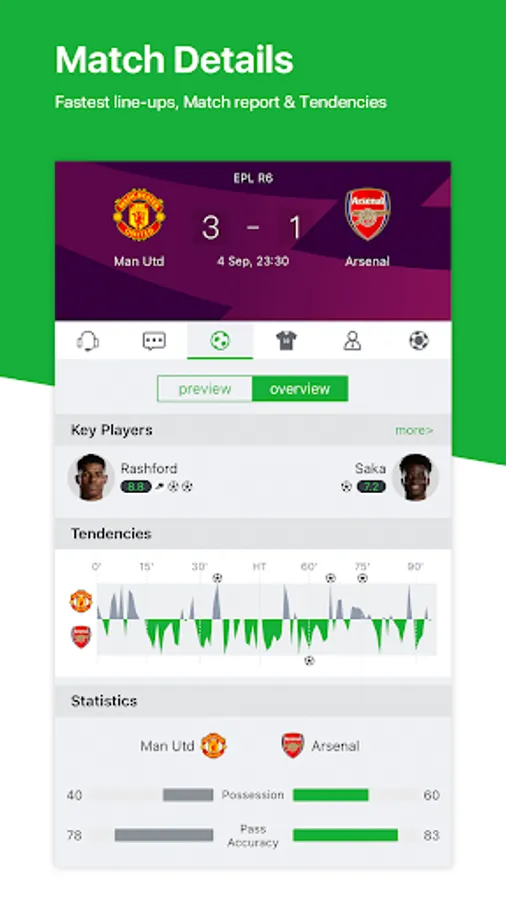Select the match overview ball-field tab
Screen dimensions: 506x900
(220, 341)
